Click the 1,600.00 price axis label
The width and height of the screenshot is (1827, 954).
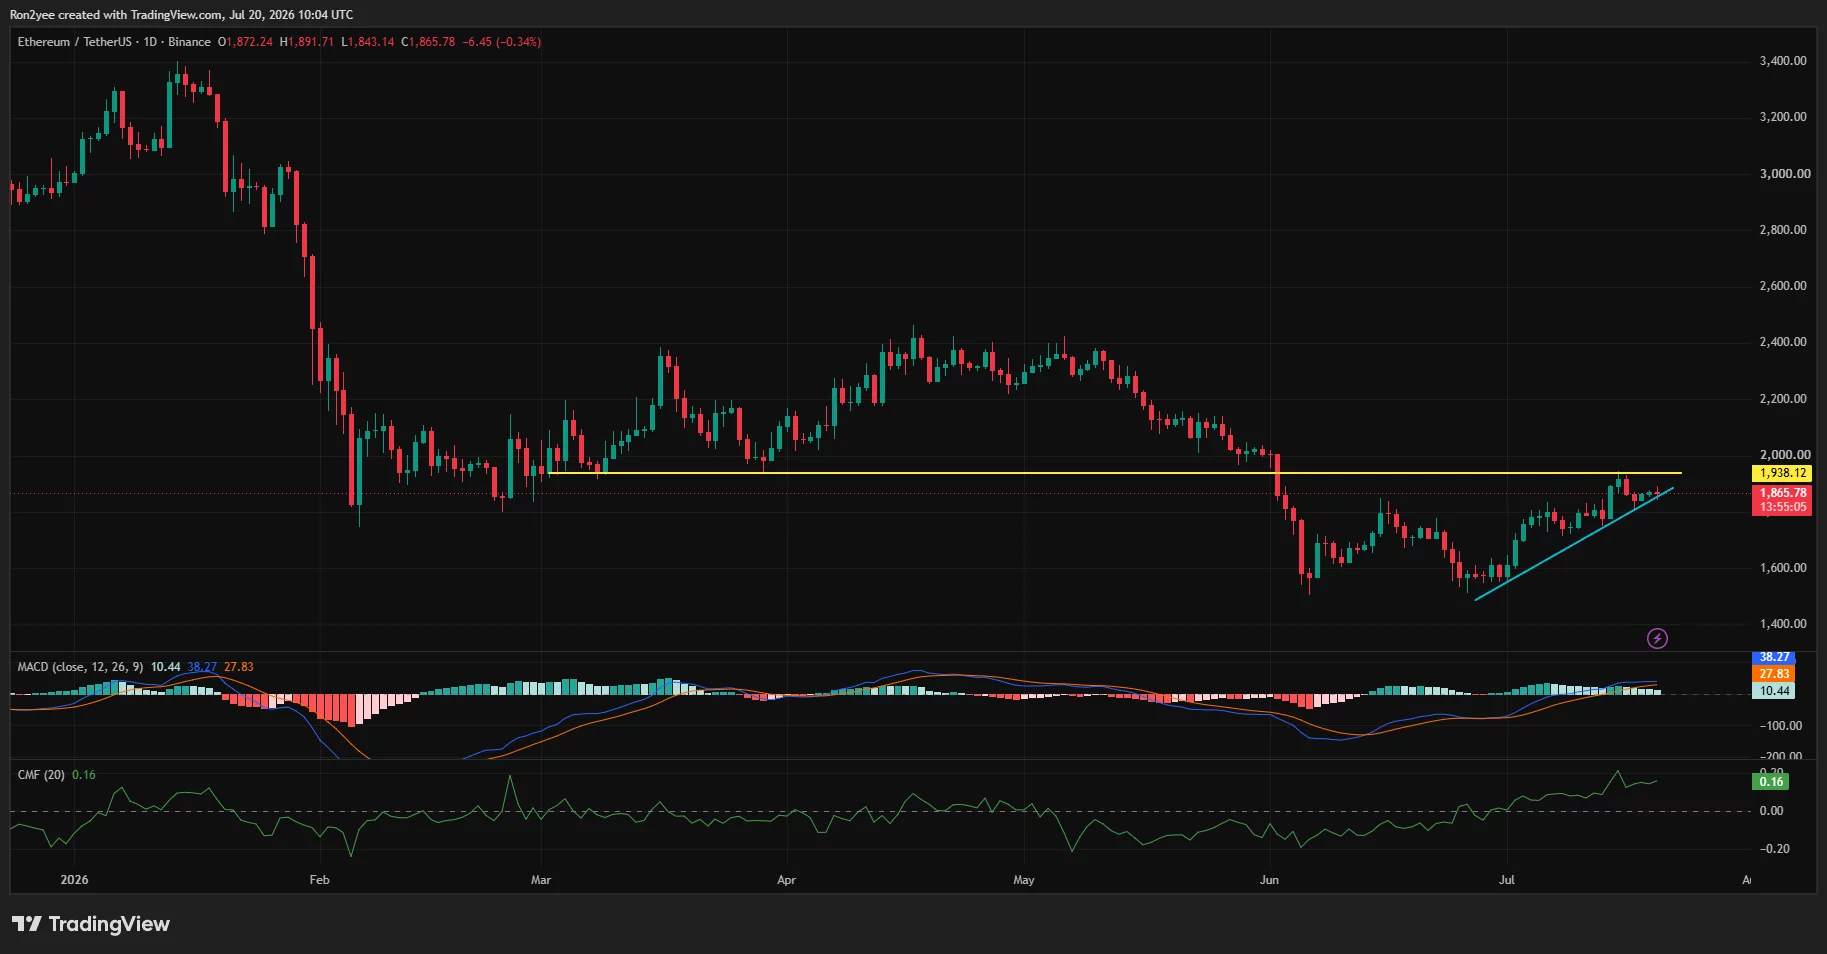(x=1783, y=568)
